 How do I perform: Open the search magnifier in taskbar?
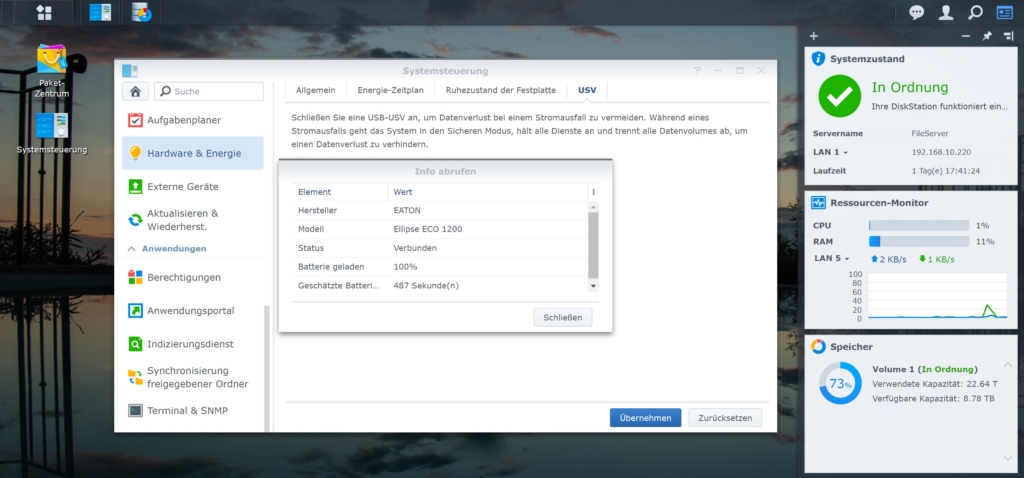tap(975, 12)
